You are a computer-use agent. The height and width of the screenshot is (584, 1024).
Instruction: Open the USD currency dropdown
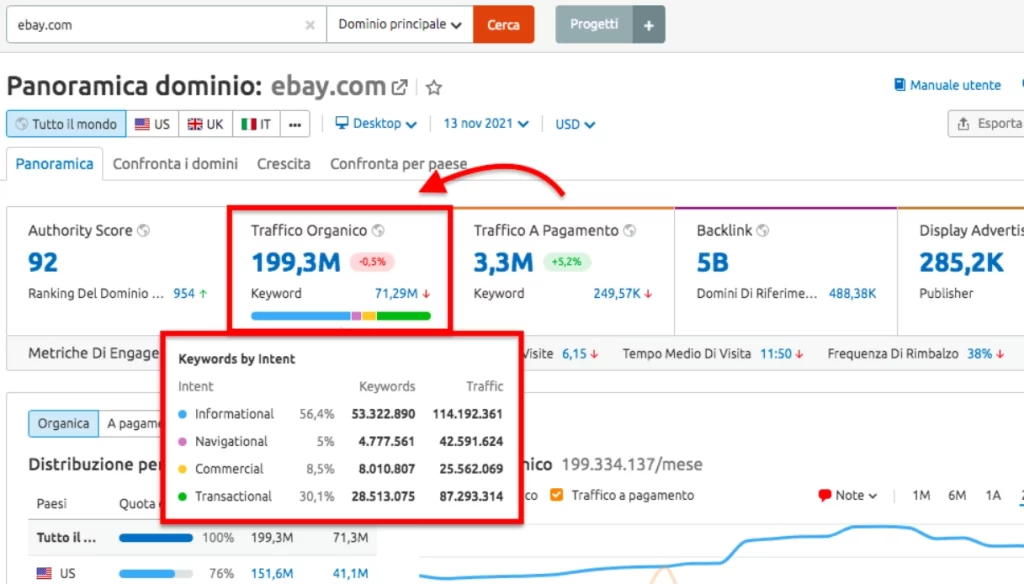tap(572, 123)
